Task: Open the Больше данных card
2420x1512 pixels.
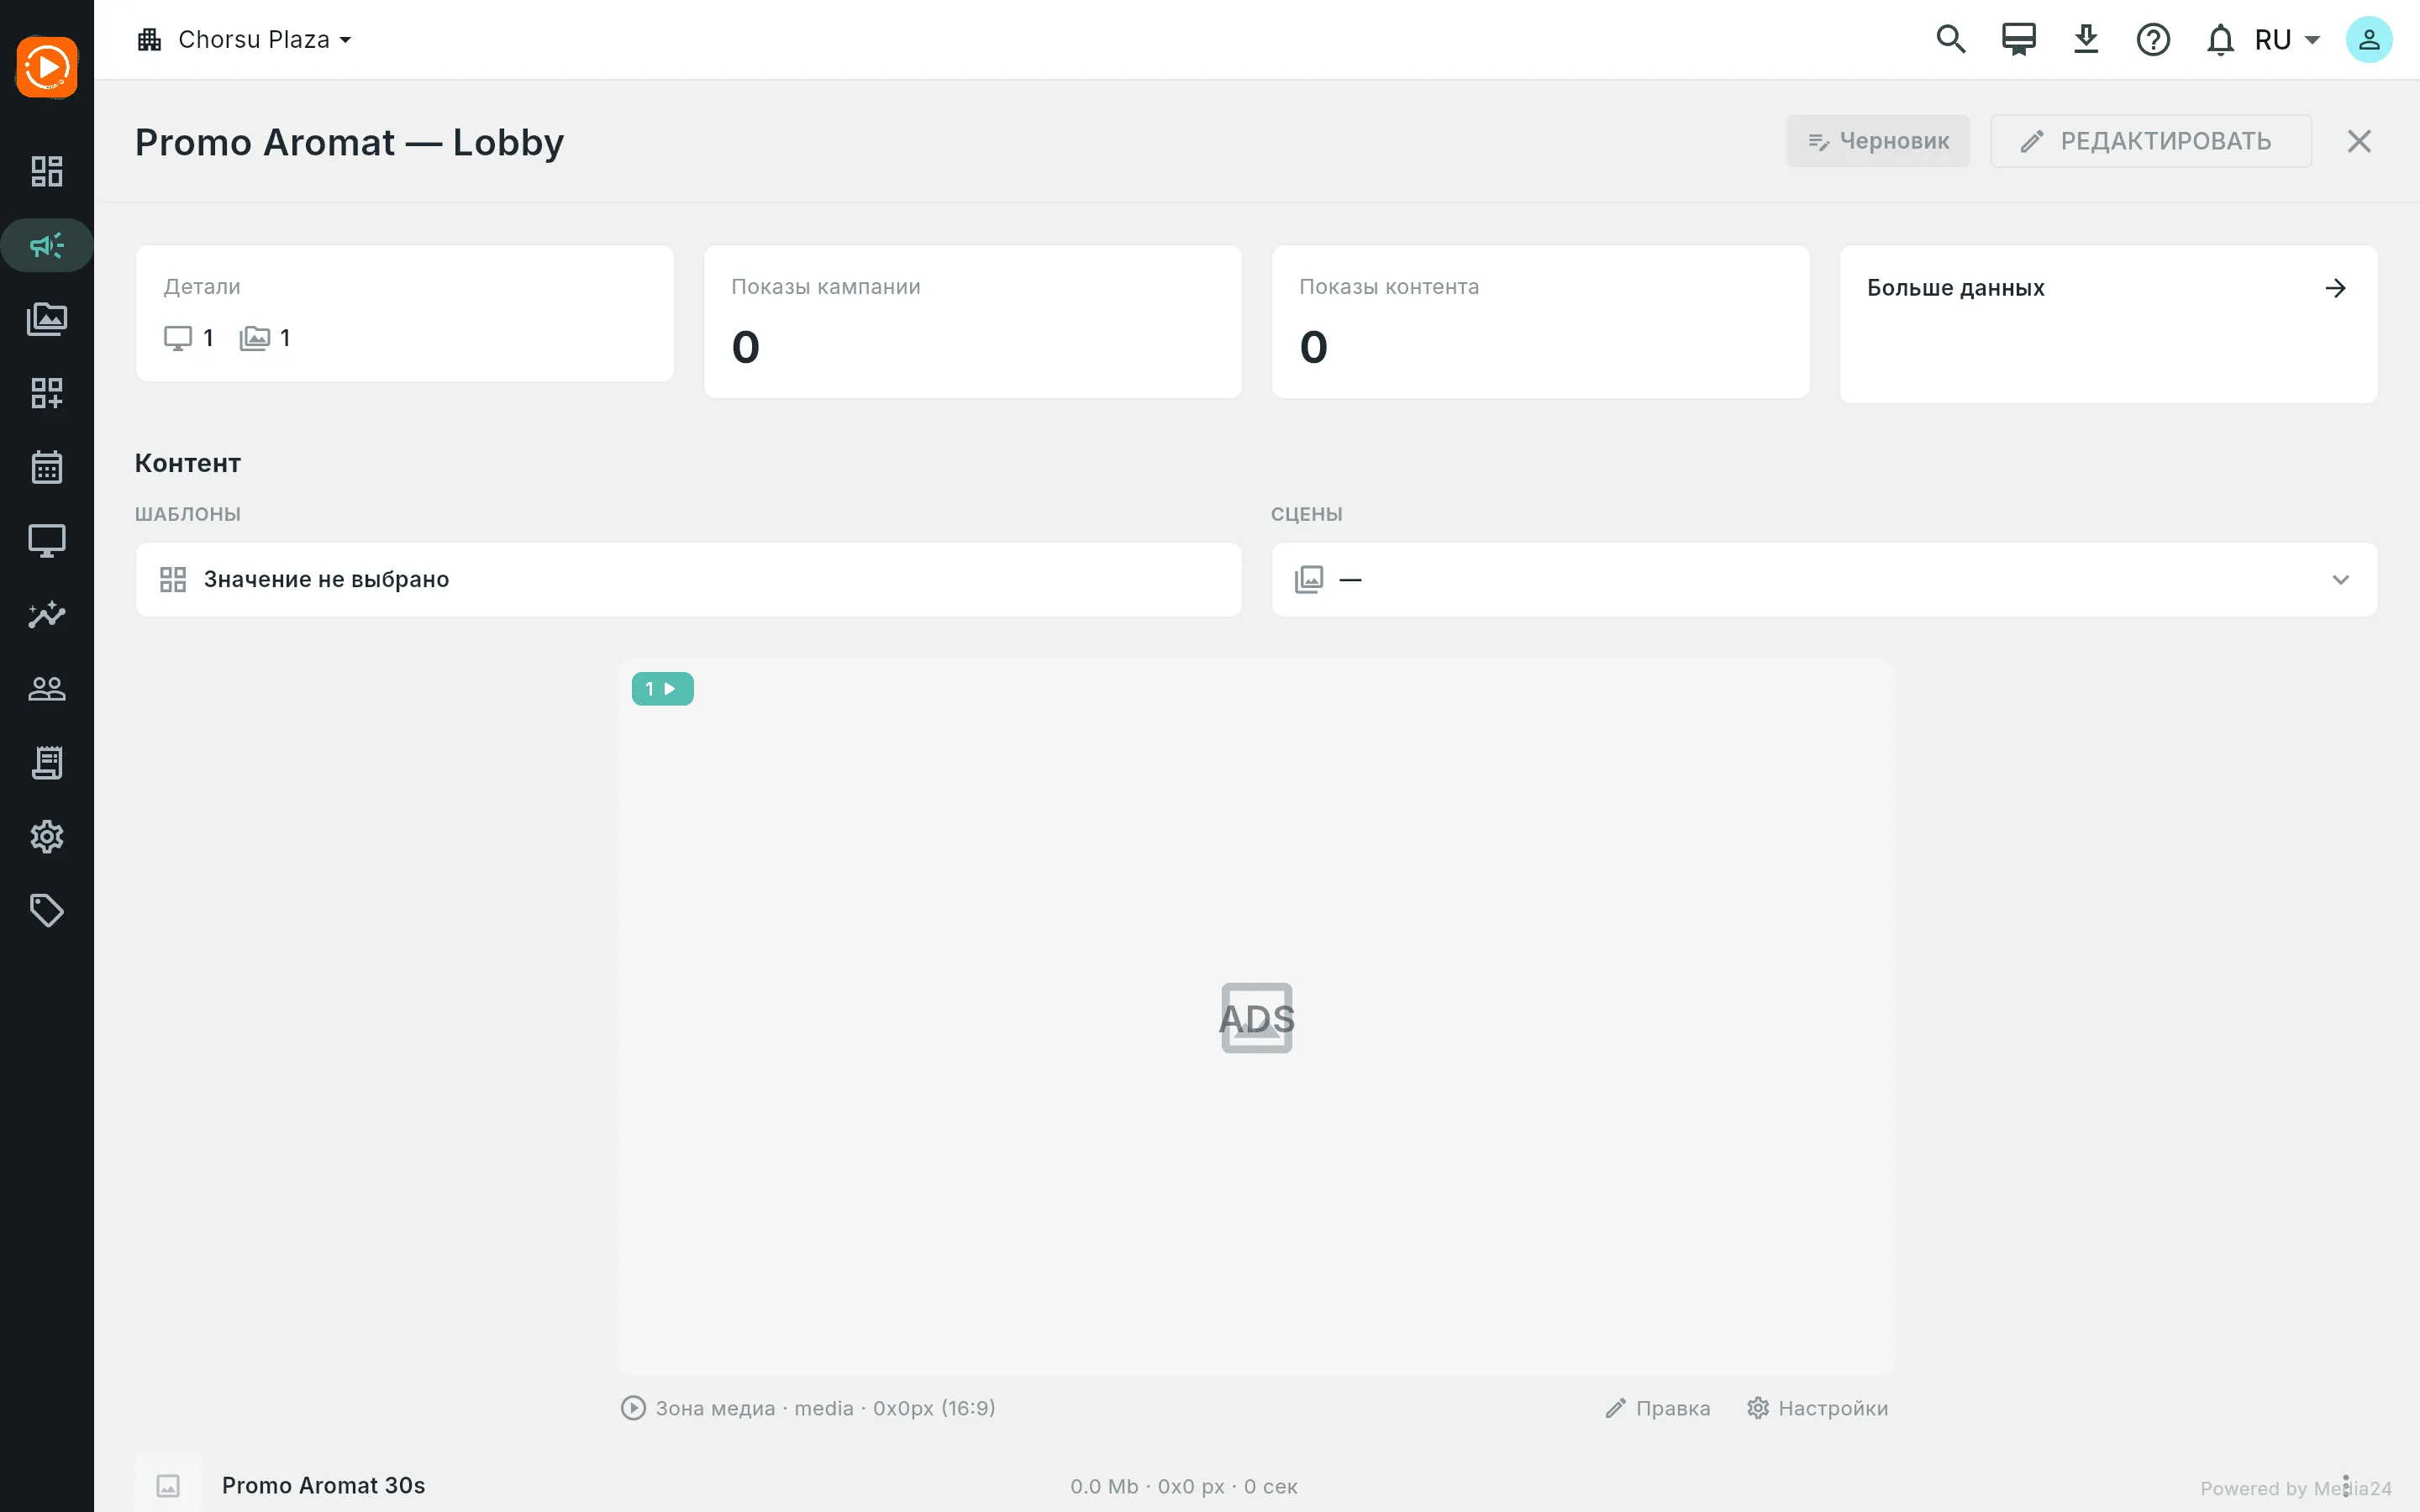Action: tap(2108, 324)
